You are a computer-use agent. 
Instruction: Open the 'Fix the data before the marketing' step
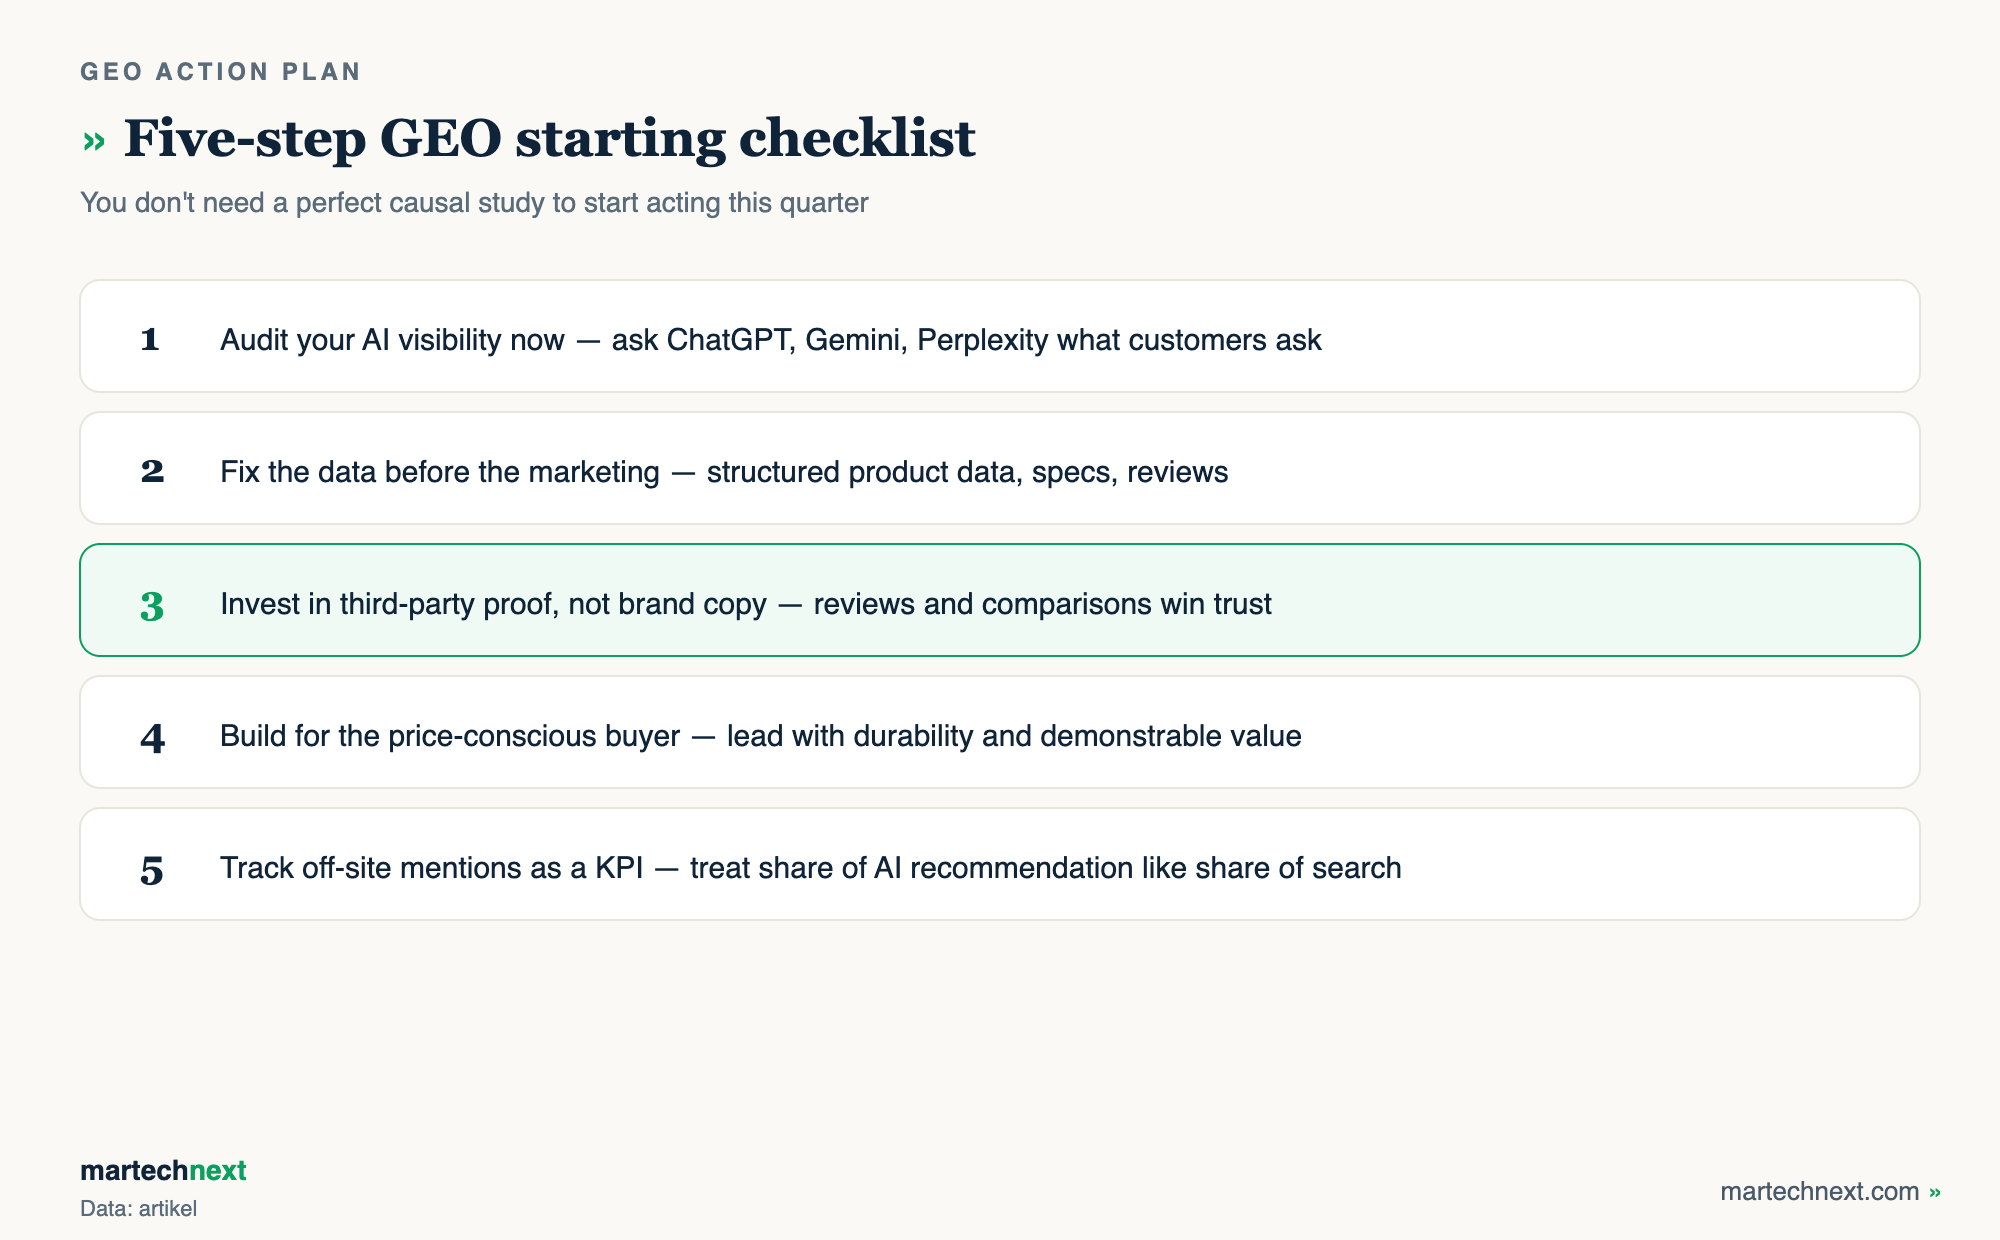[1000, 468]
